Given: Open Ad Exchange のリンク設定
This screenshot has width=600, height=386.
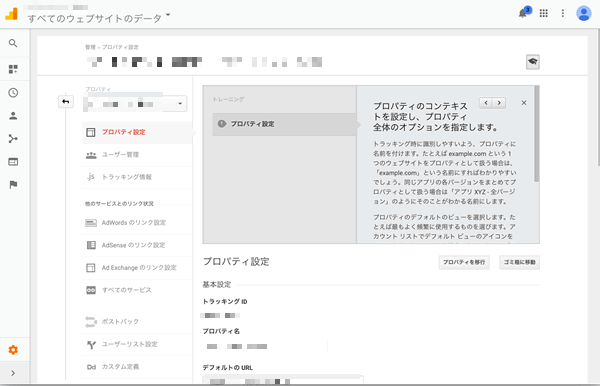Looking at the screenshot, I should coord(137,268).
